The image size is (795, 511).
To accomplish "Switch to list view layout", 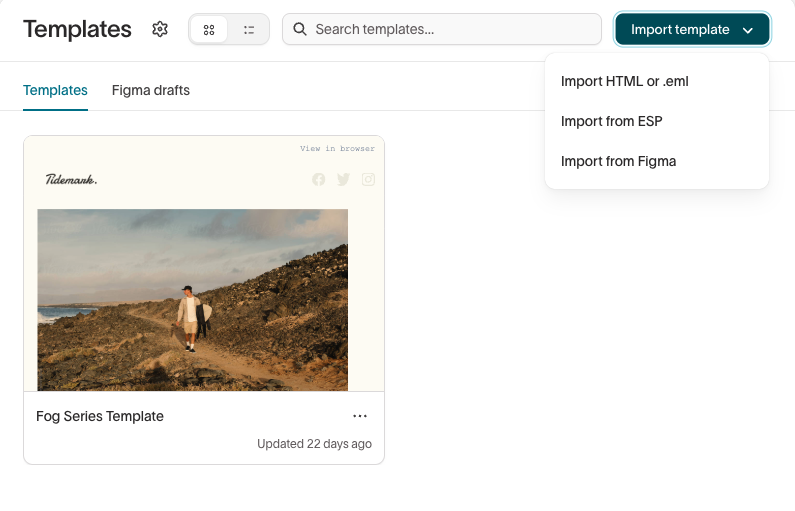I will pyautogui.click(x=248, y=29).
